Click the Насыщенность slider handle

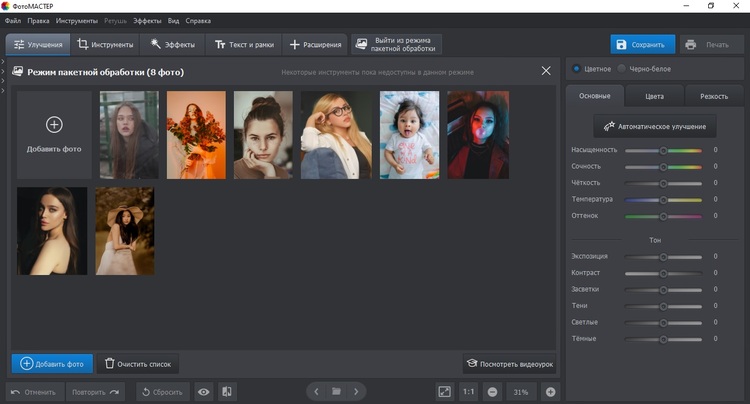tap(663, 150)
